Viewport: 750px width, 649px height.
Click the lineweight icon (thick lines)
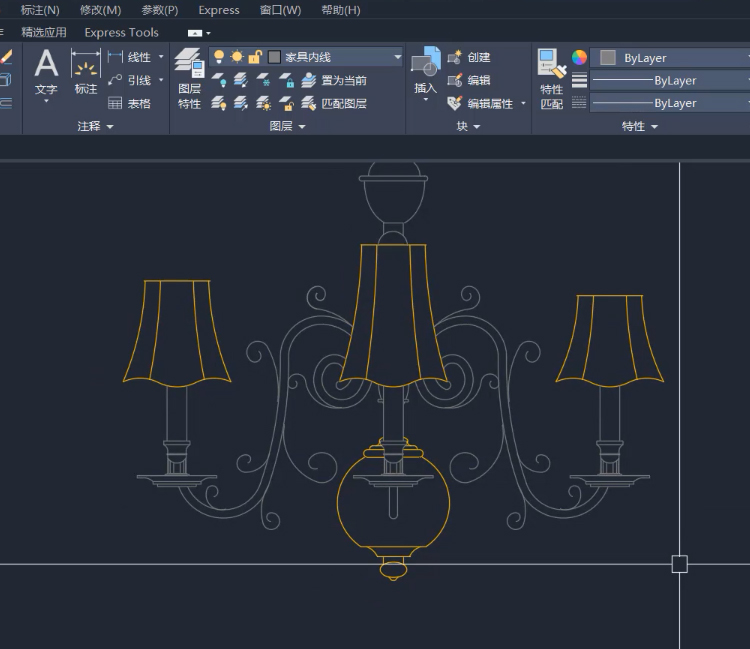coord(579,80)
